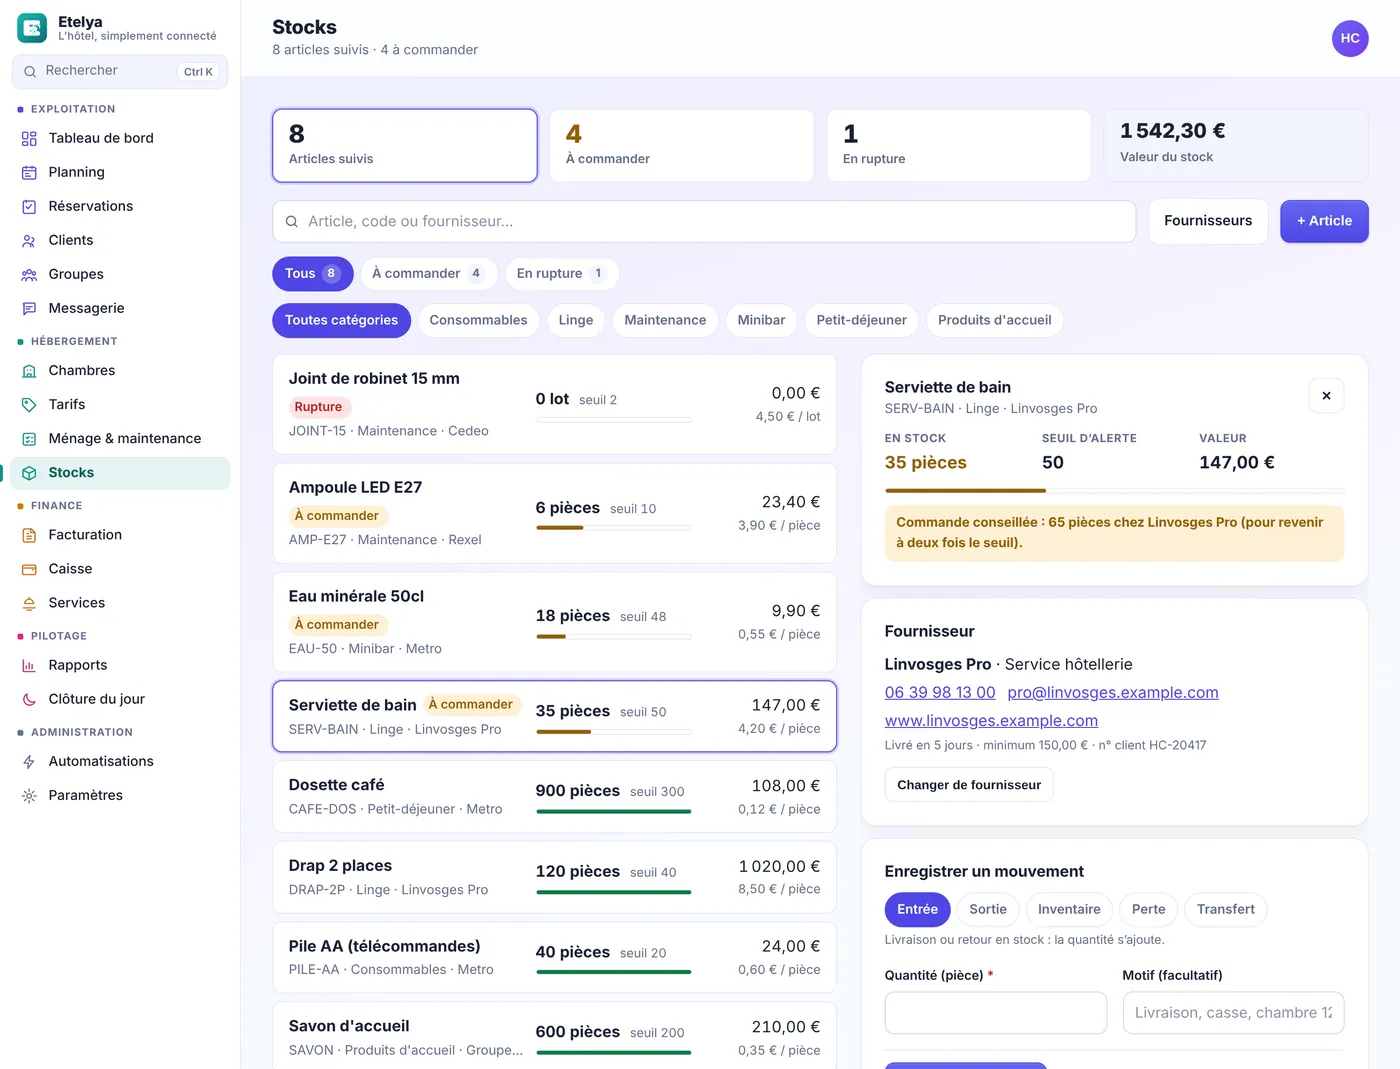
Task: Click the Messagerie chat icon
Action: coord(29,309)
